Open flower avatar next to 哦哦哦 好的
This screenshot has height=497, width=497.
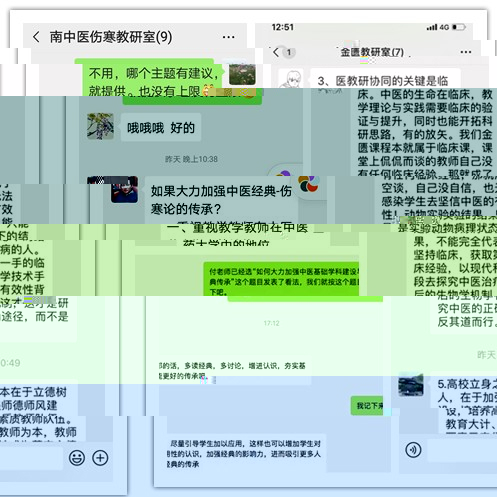pyautogui.click(x=100, y=126)
